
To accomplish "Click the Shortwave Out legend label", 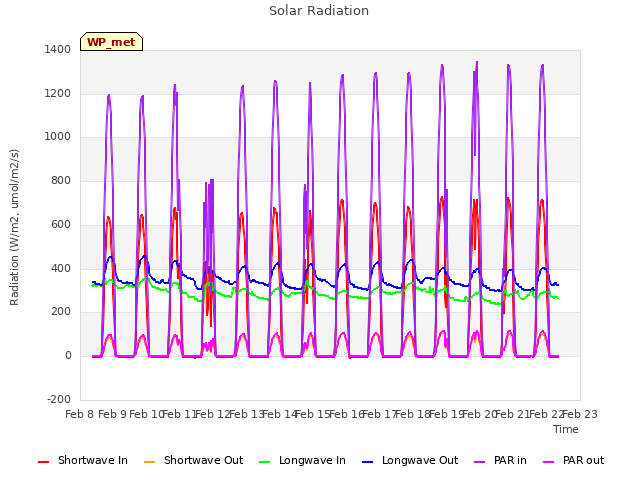I will coord(203,460).
